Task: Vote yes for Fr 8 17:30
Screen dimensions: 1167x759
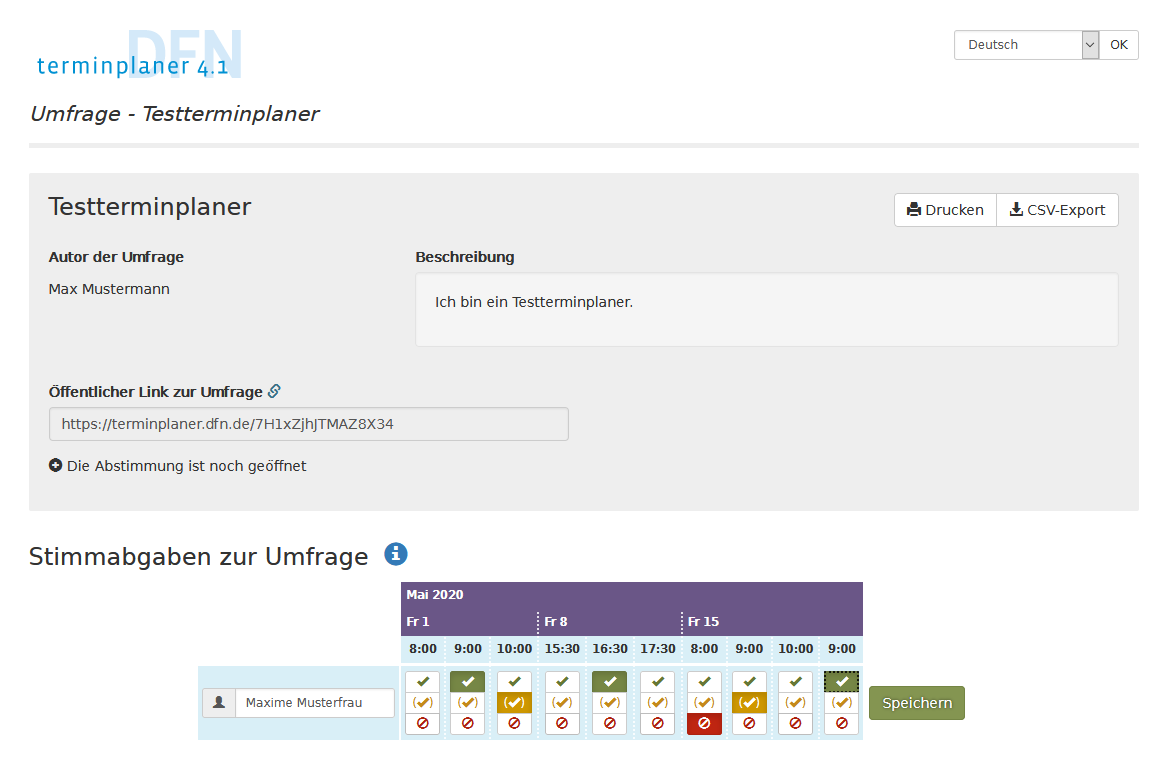Action: tap(657, 681)
